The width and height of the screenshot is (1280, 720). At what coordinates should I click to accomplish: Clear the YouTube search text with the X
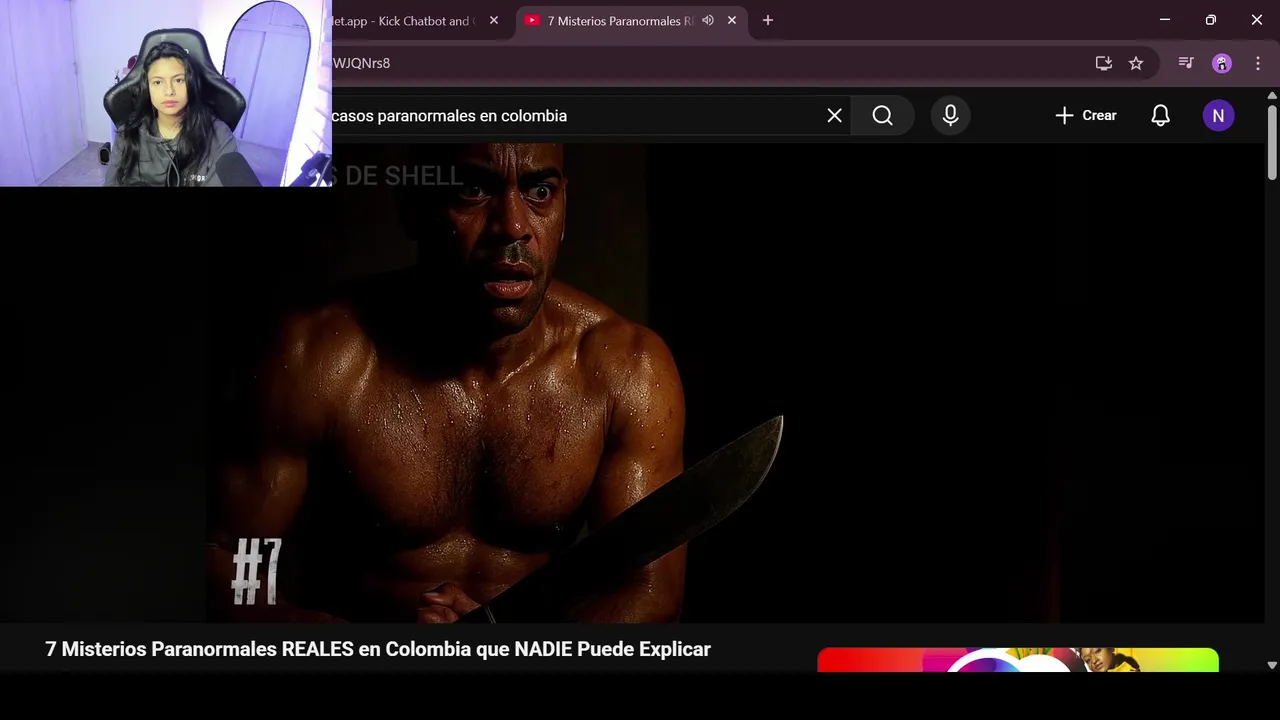point(835,116)
